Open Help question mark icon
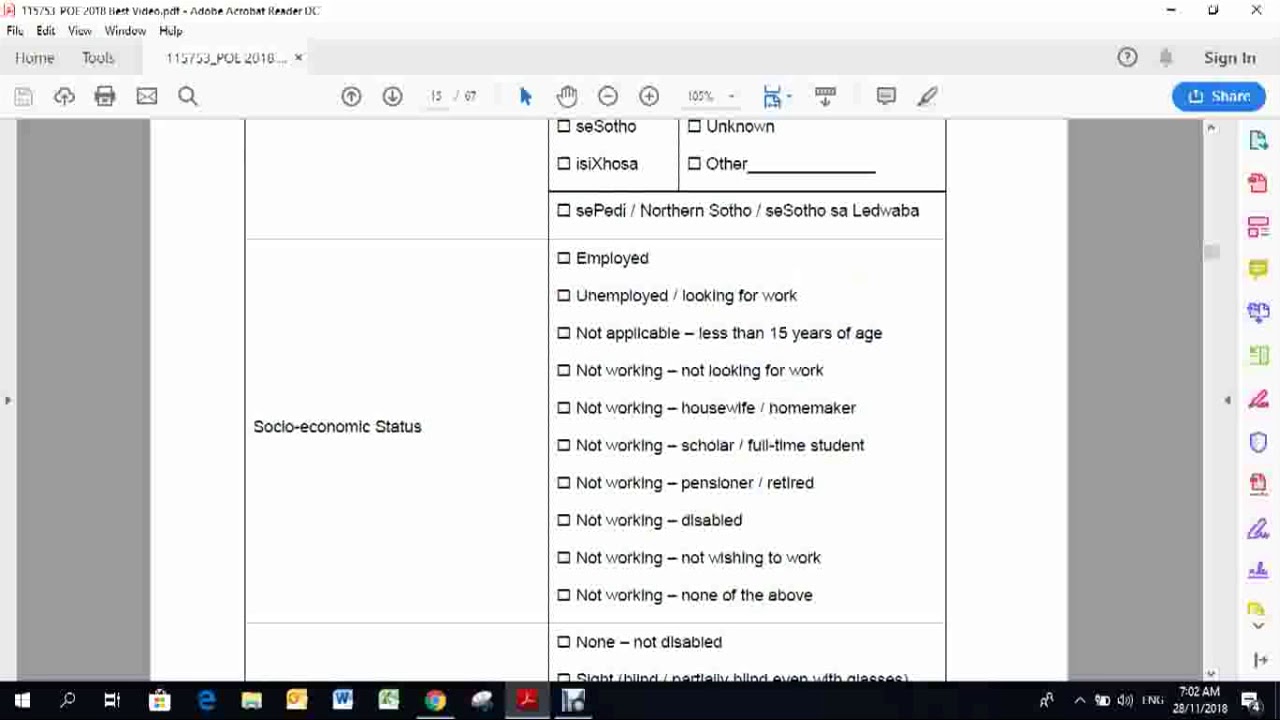Viewport: 1280px width, 720px height. tap(1127, 57)
